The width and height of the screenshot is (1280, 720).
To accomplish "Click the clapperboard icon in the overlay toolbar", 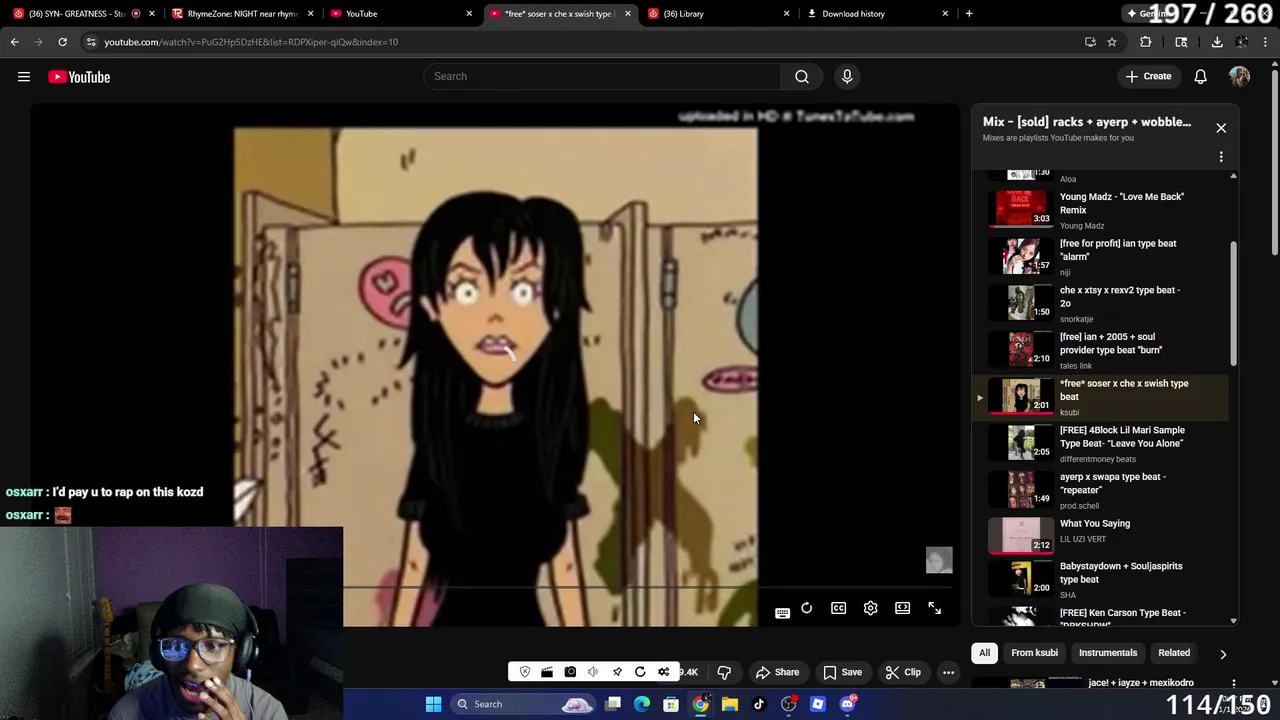I will tap(547, 672).
